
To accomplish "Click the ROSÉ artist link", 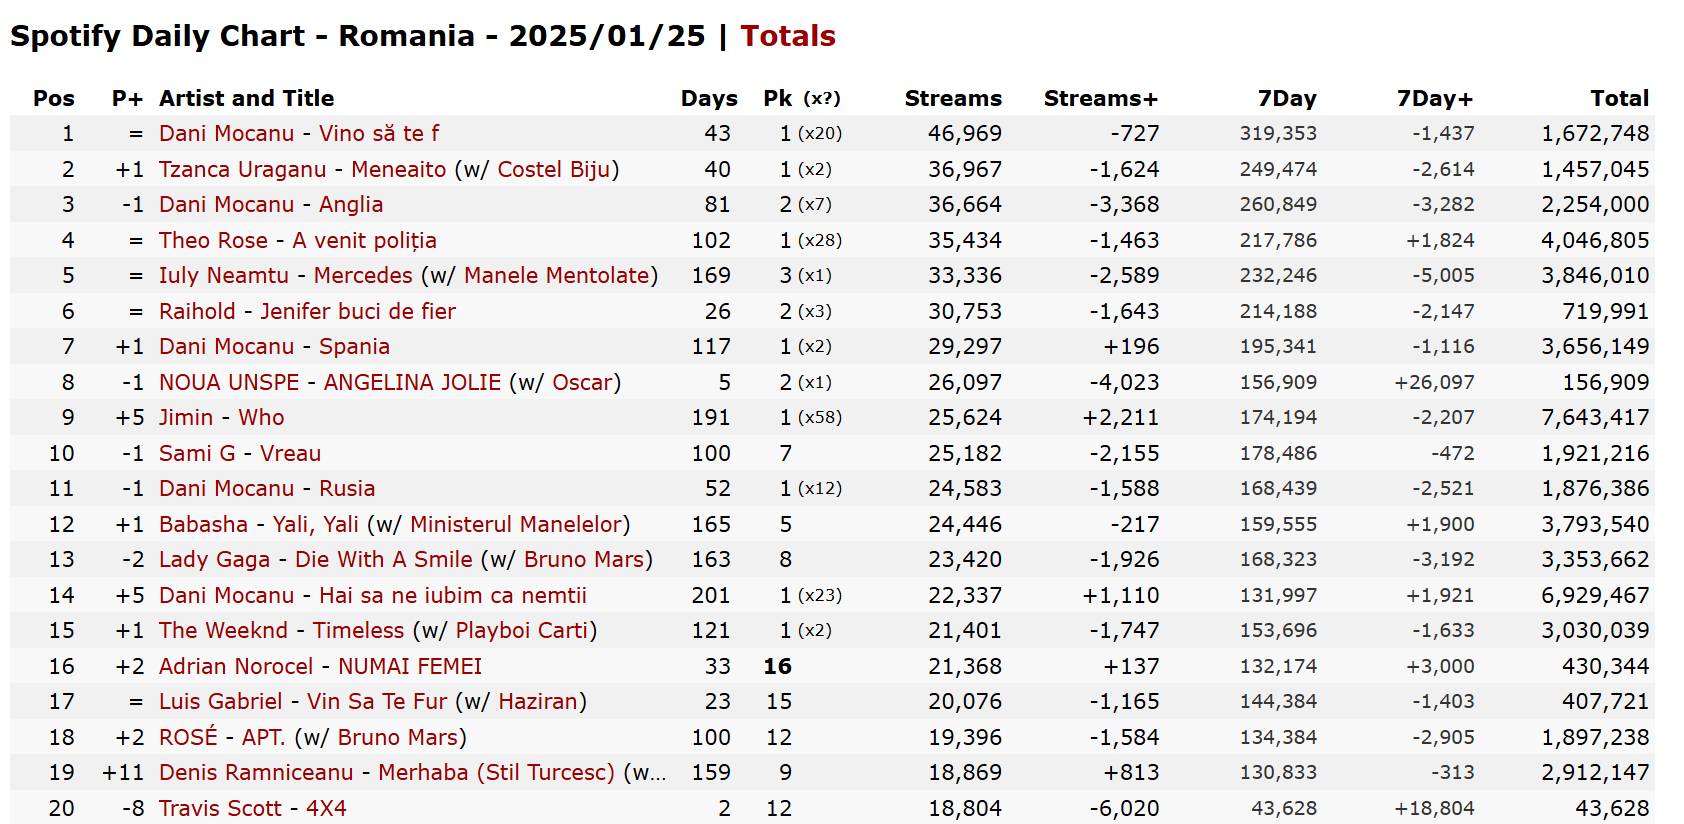I will 188,737.
